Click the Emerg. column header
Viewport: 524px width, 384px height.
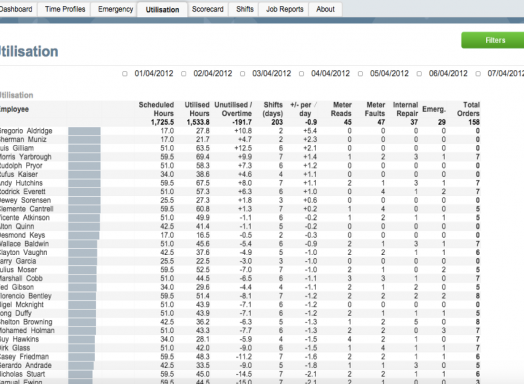click(434, 109)
